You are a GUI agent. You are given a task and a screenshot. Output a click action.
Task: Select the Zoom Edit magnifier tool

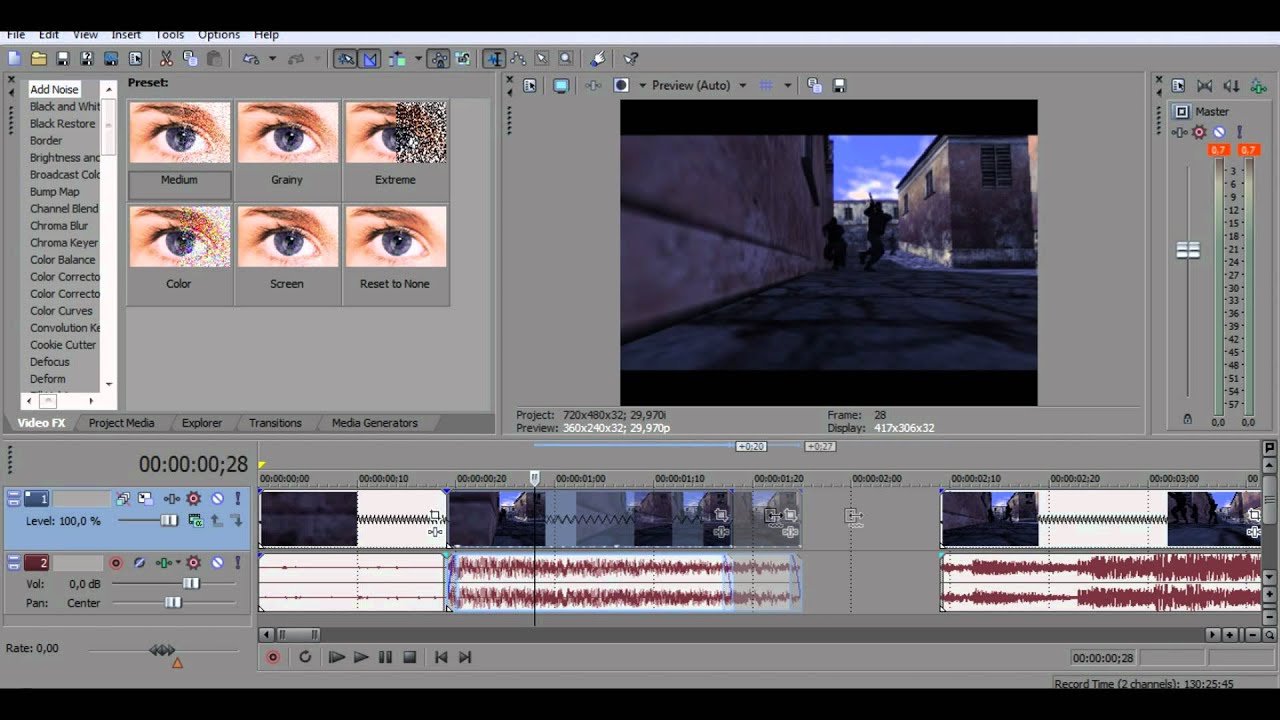pyautogui.click(x=566, y=59)
